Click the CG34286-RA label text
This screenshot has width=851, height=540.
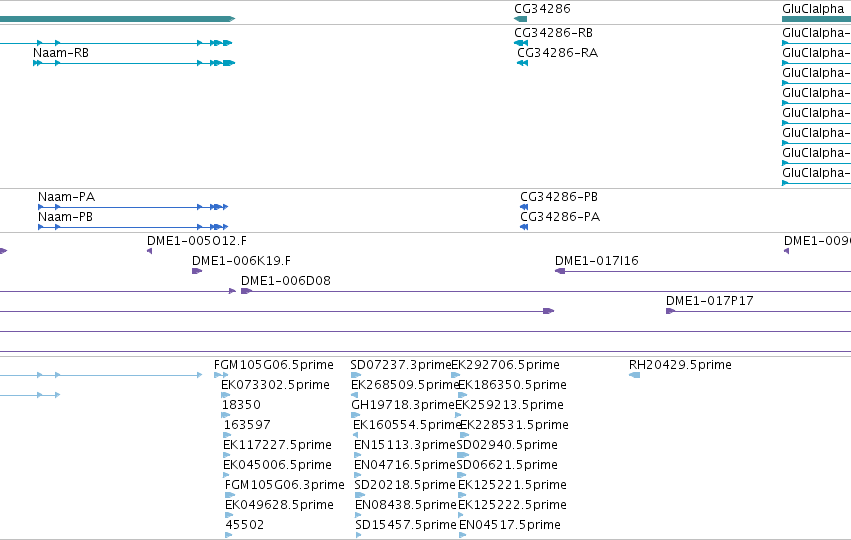coord(557,53)
